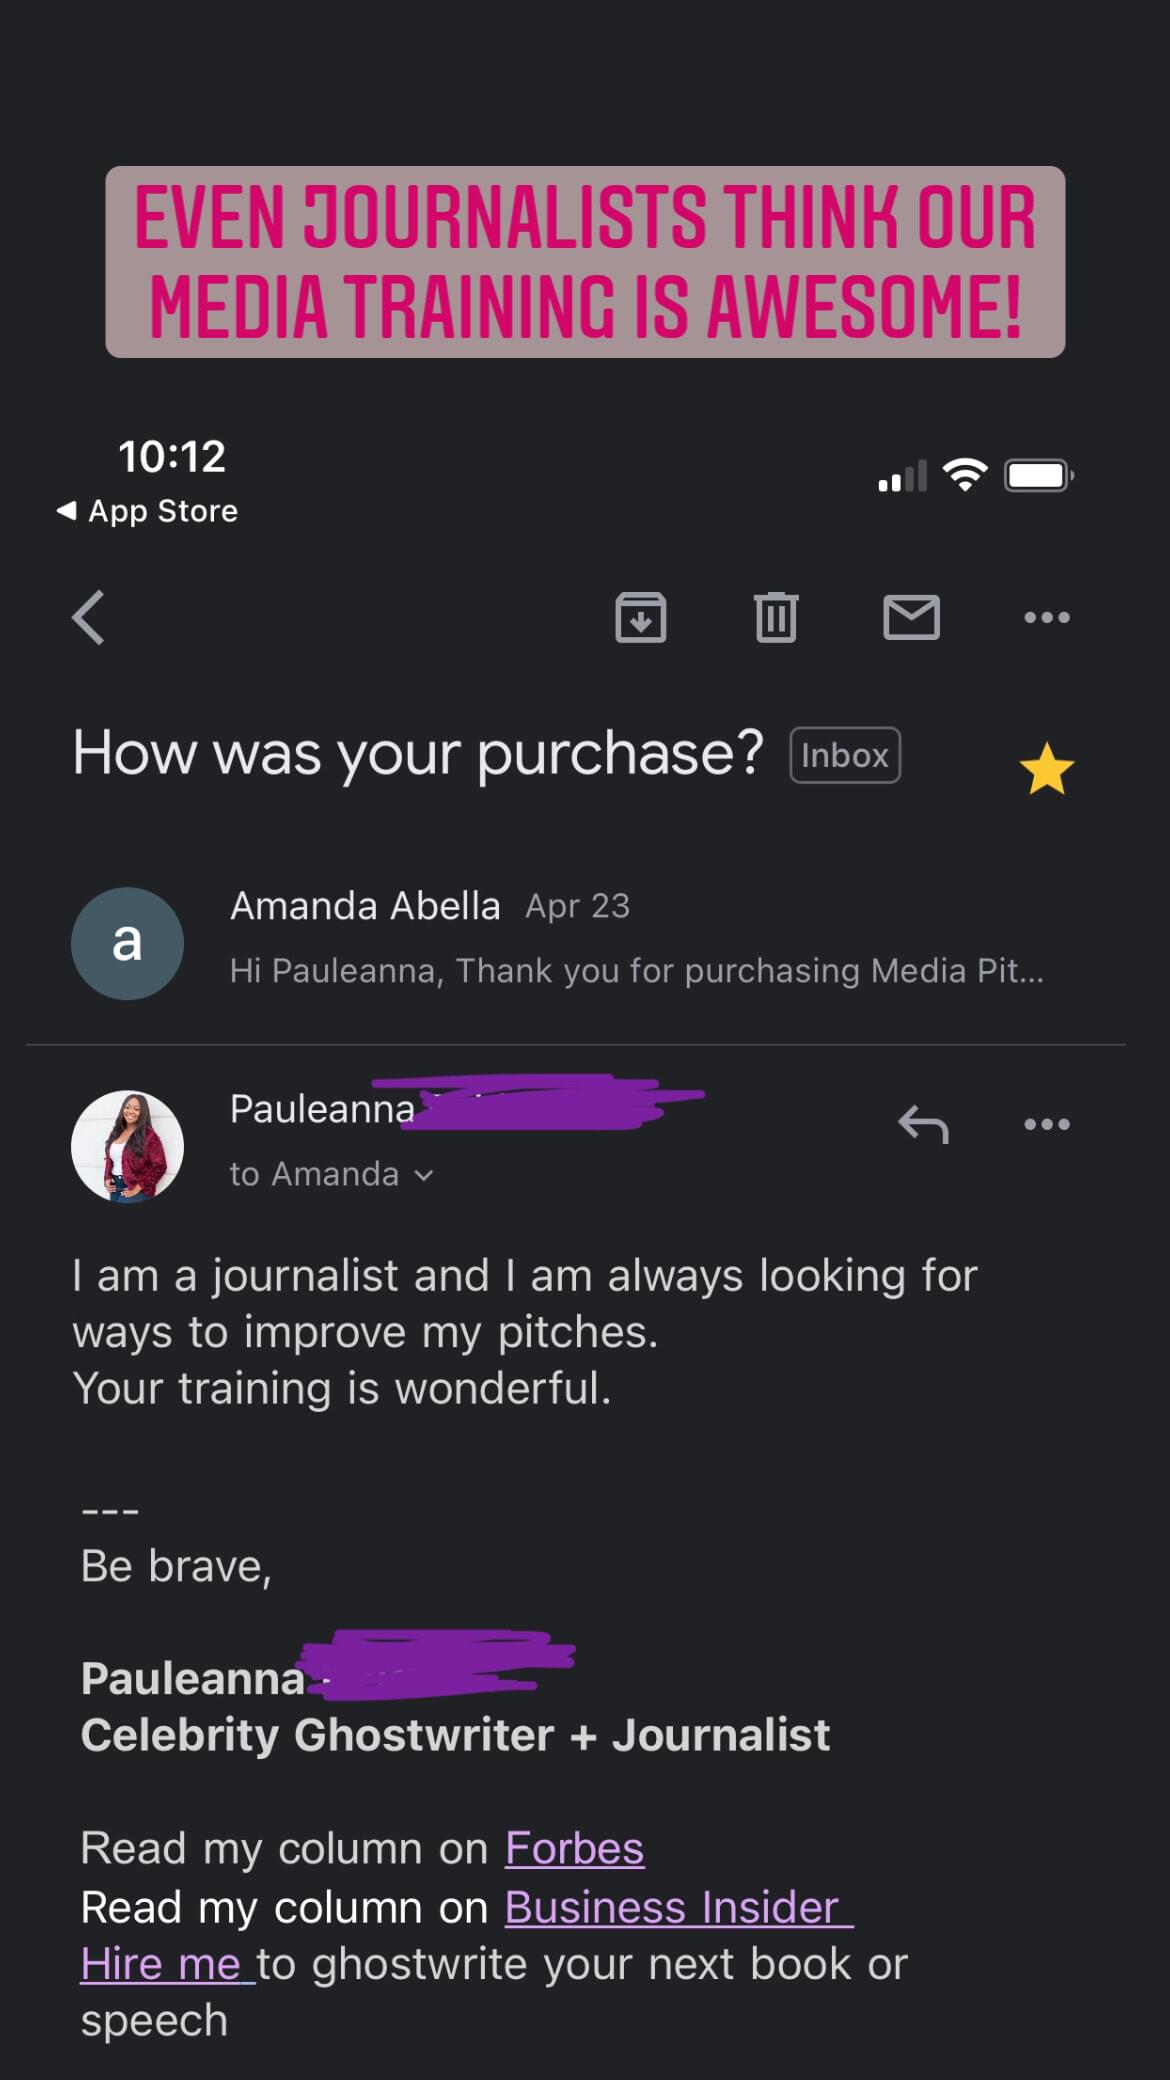Go back using the left arrow

tap(89, 617)
